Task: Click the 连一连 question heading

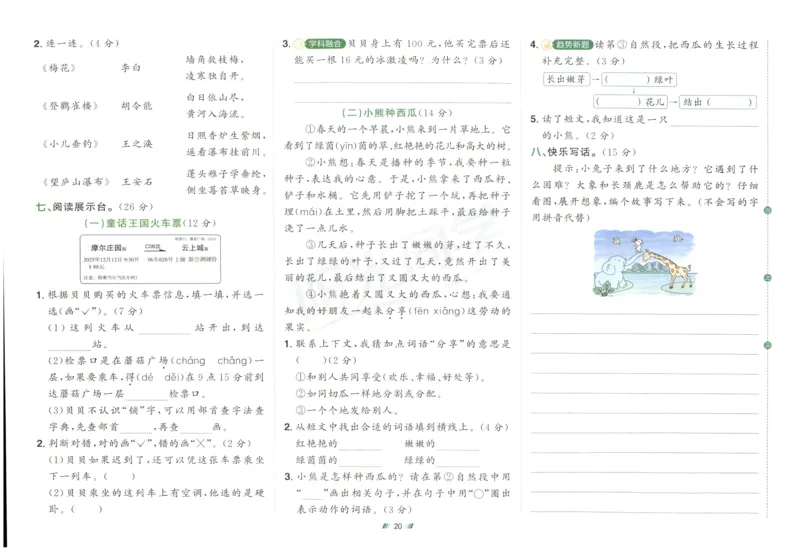Action: click(x=76, y=43)
